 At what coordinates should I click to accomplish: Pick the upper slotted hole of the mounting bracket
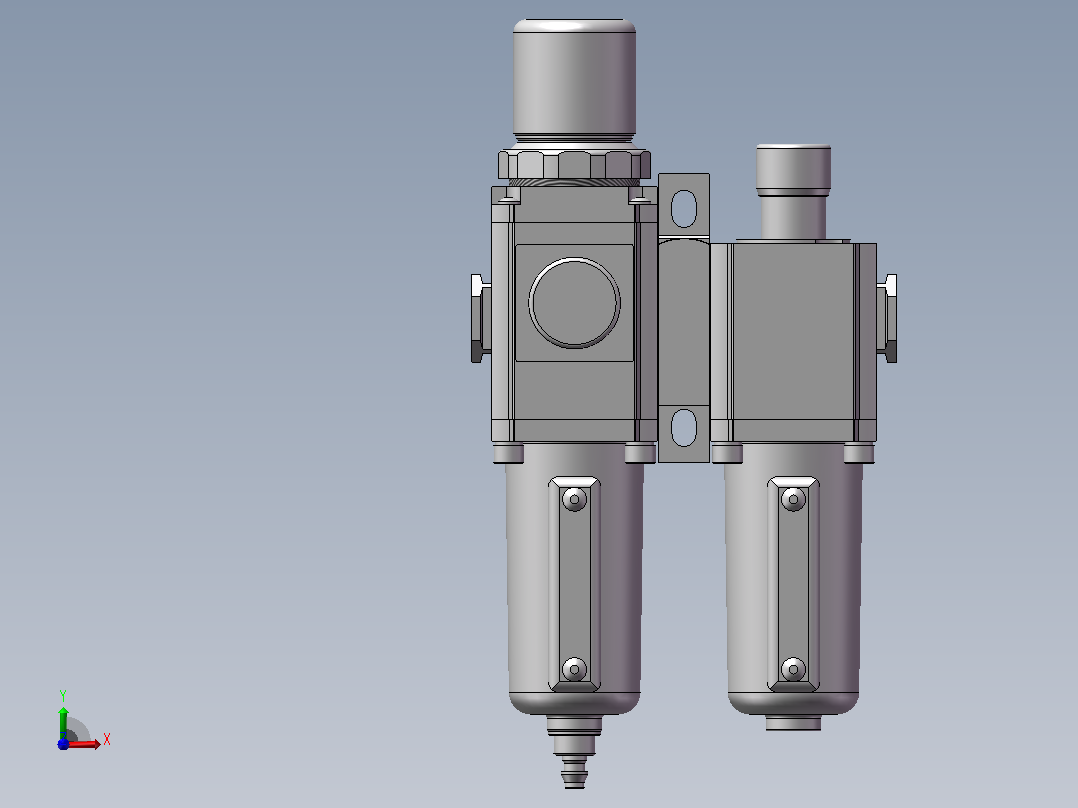pos(683,208)
